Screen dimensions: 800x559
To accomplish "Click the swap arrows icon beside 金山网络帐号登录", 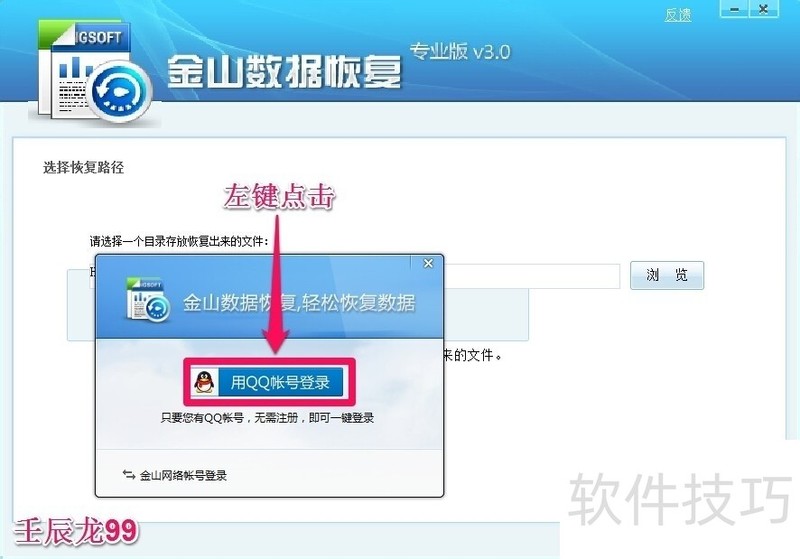I will [x=129, y=475].
